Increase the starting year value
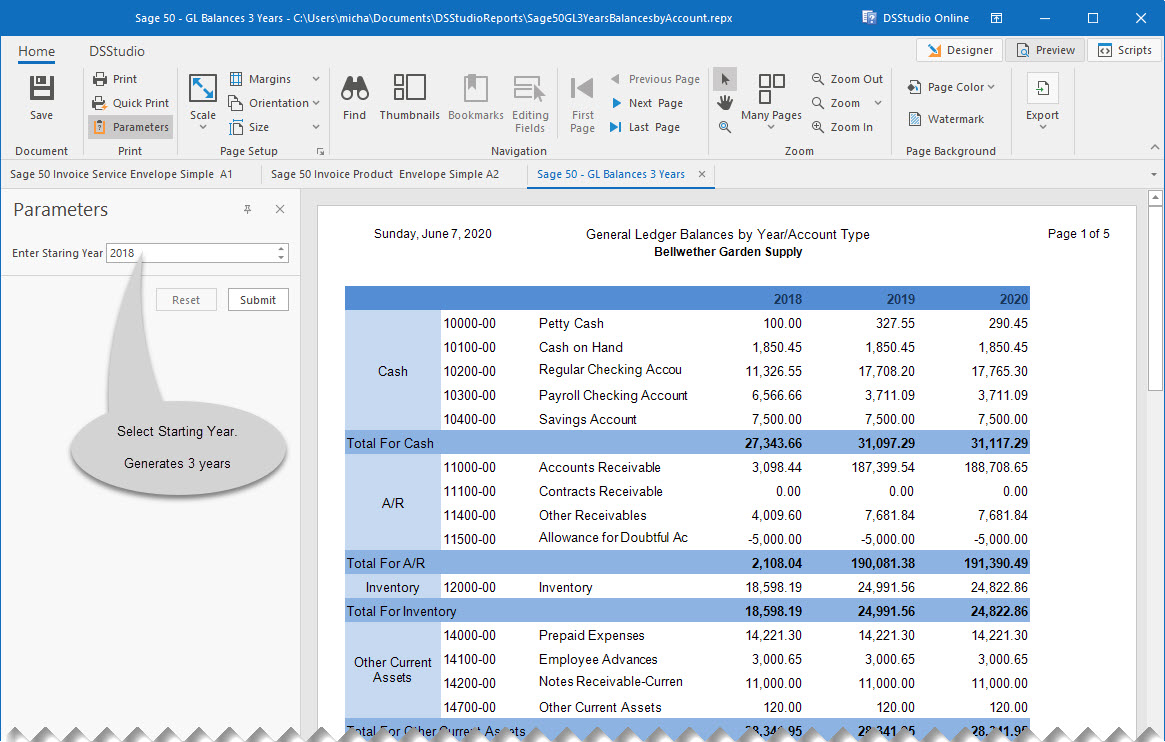The width and height of the screenshot is (1165, 742). (x=282, y=249)
